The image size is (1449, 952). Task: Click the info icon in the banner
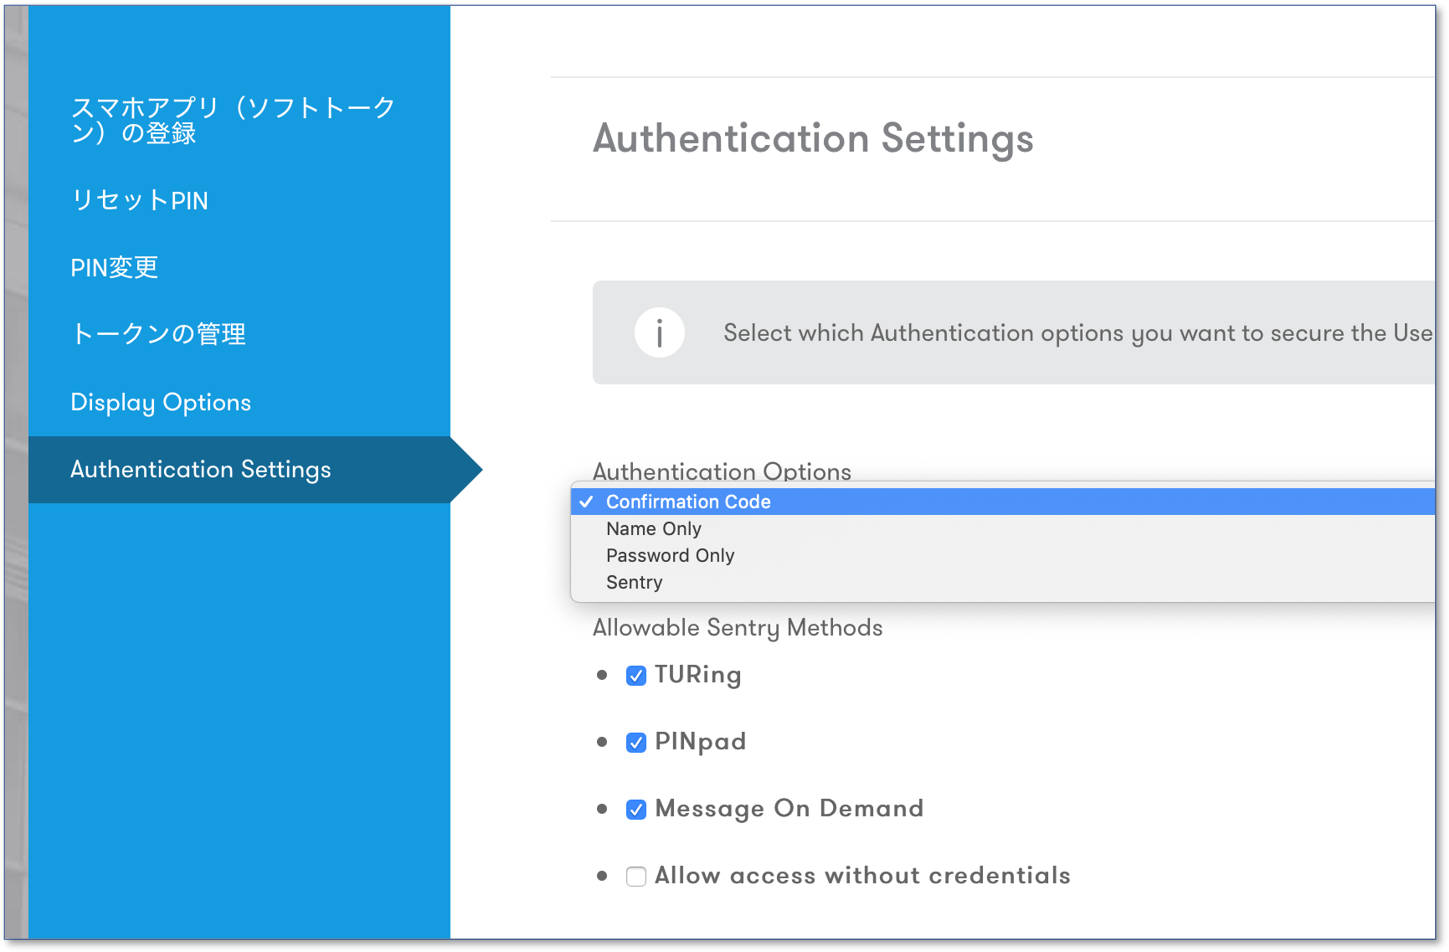659,333
